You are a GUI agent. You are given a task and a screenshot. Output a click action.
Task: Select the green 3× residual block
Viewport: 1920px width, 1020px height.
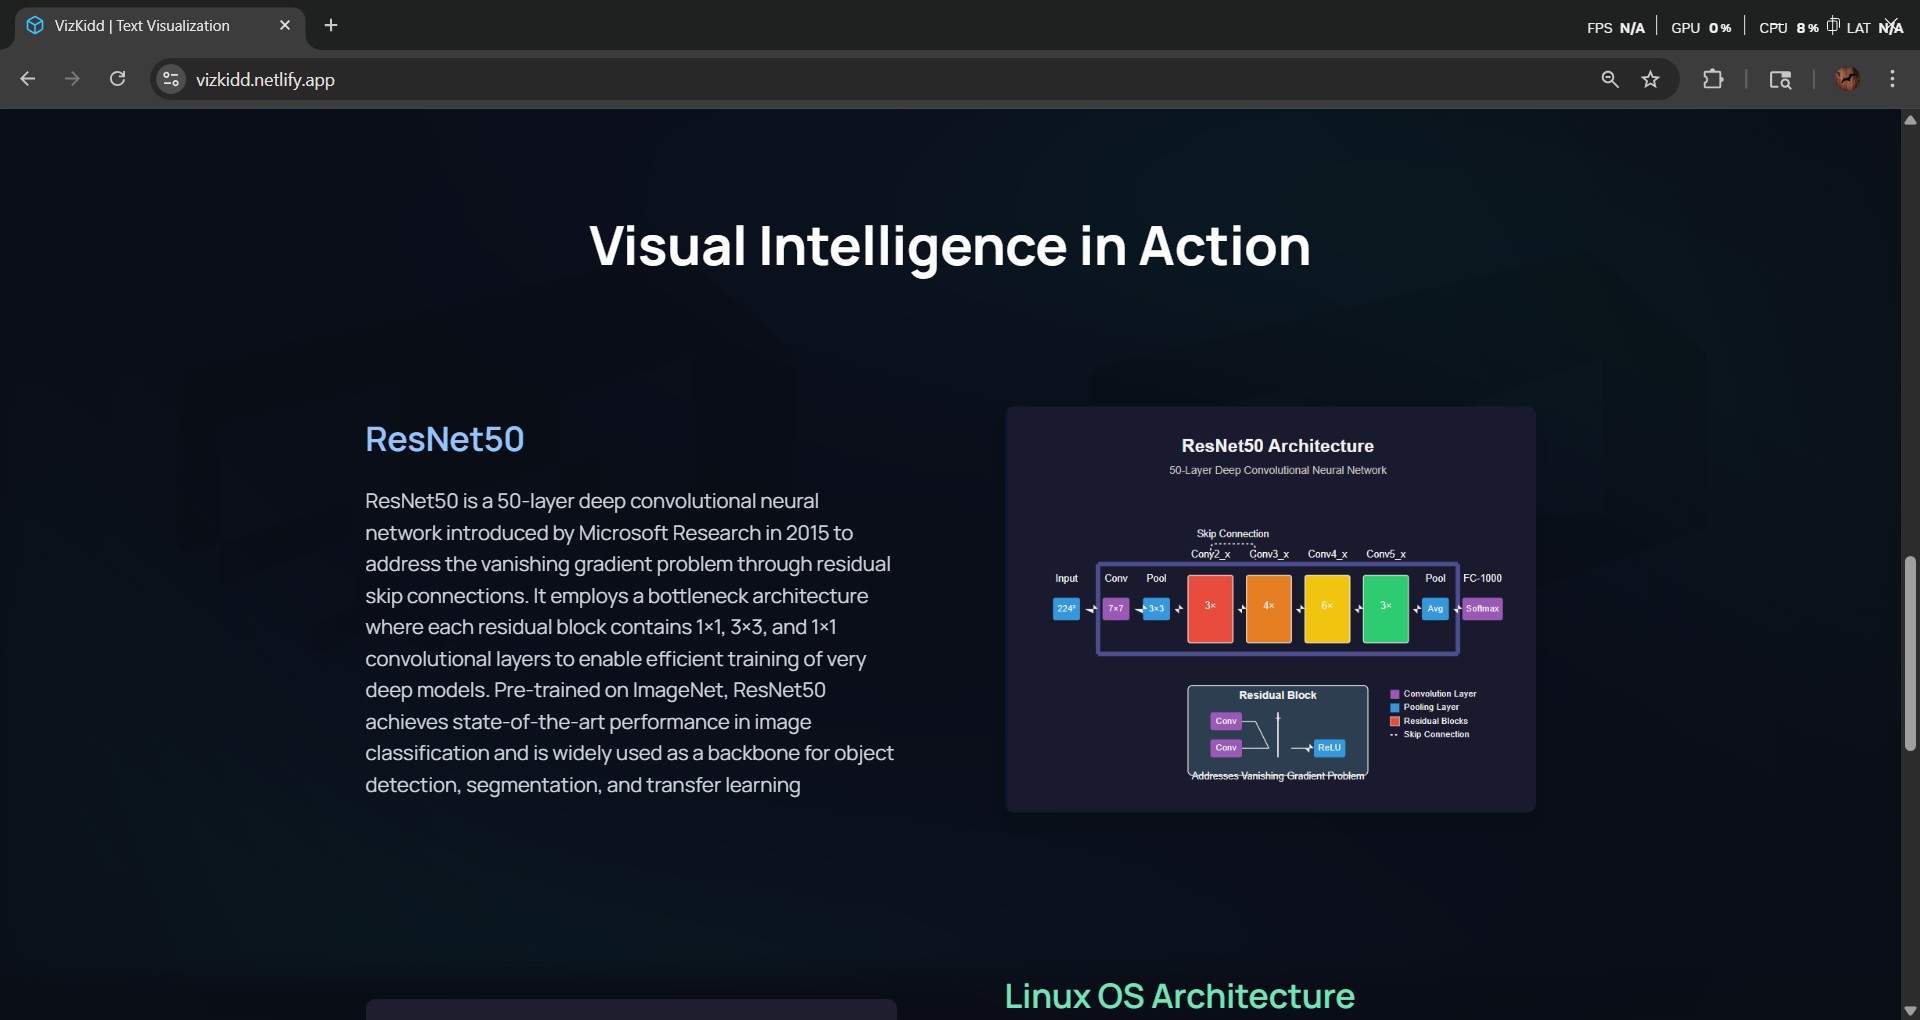(1386, 608)
